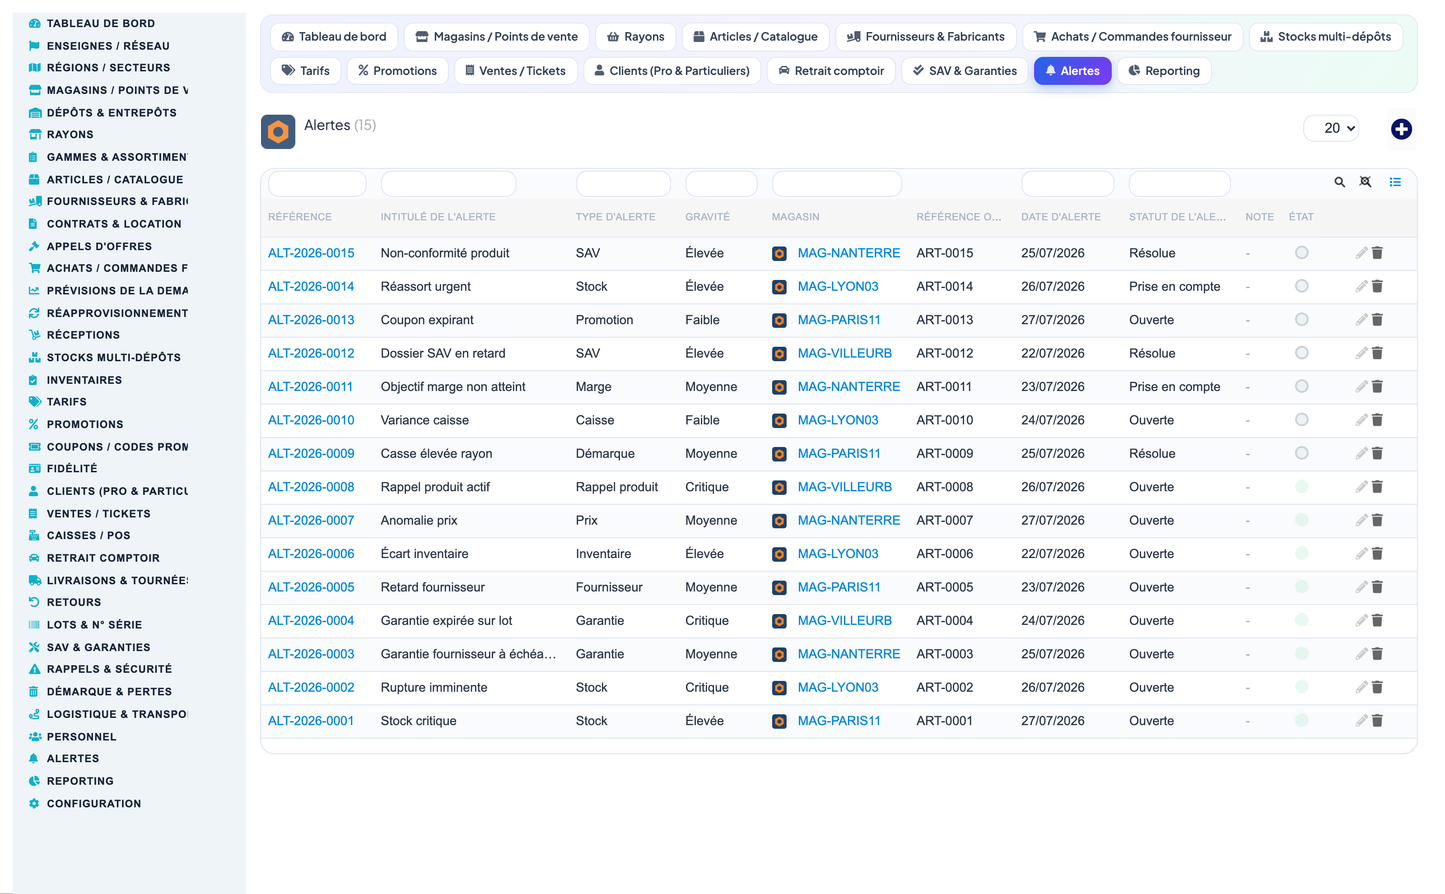The width and height of the screenshot is (1445, 894).
Task: Delete alert ALT-2026-0004 with trash icon
Action: coord(1377,621)
